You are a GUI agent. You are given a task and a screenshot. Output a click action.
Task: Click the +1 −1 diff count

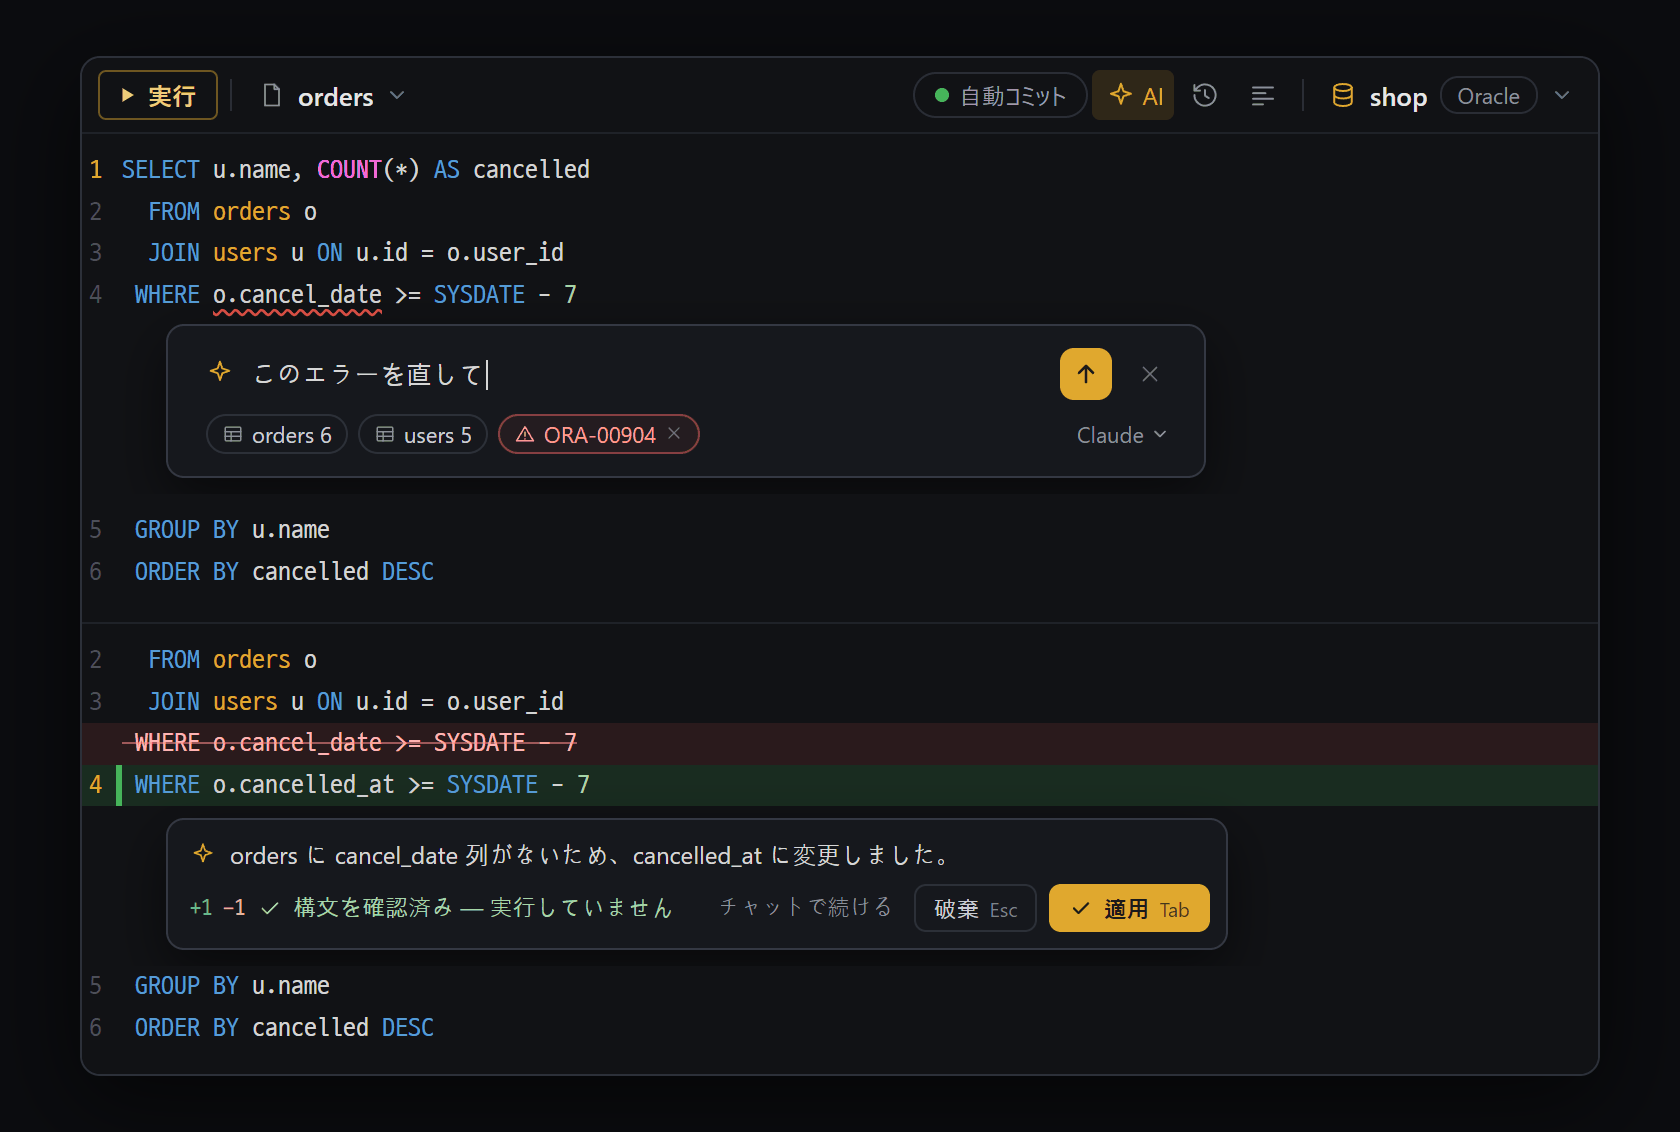pyautogui.click(x=217, y=907)
